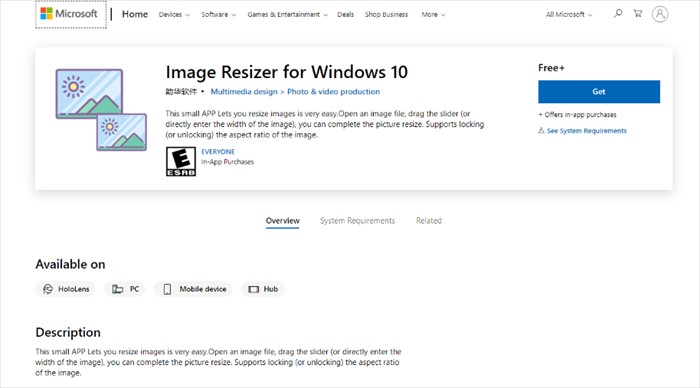Open the account sign-in avatar
Image resolution: width=700 pixels, height=388 pixels.
pyautogui.click(x=660, y=14)
